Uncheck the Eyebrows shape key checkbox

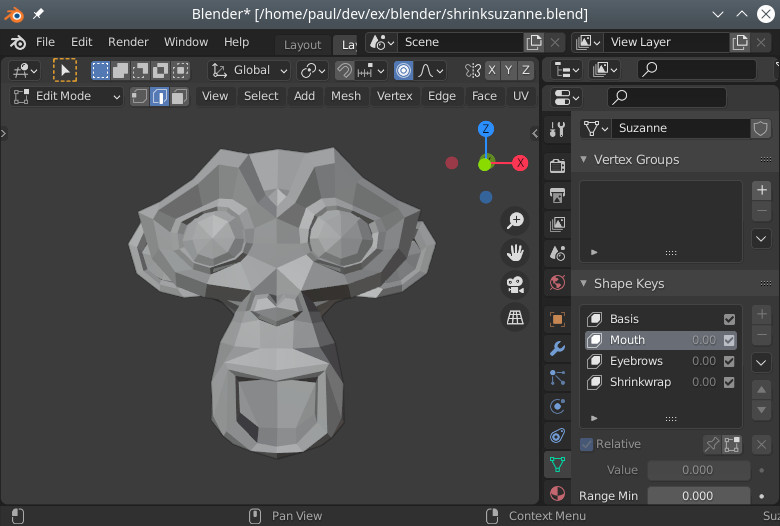(729, 361)
